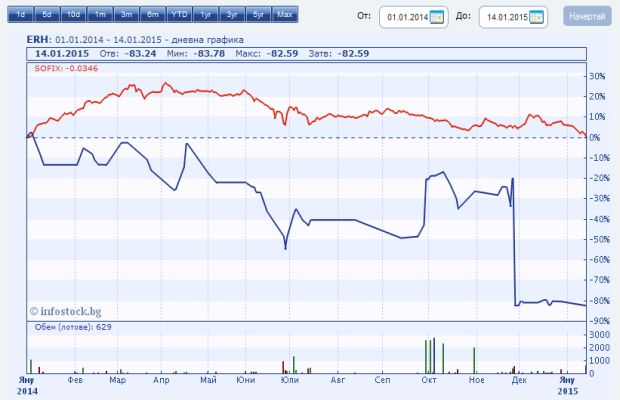Open calendar picker for start date
The height and width of the screenshot is (400, 620).
(437, 17)
